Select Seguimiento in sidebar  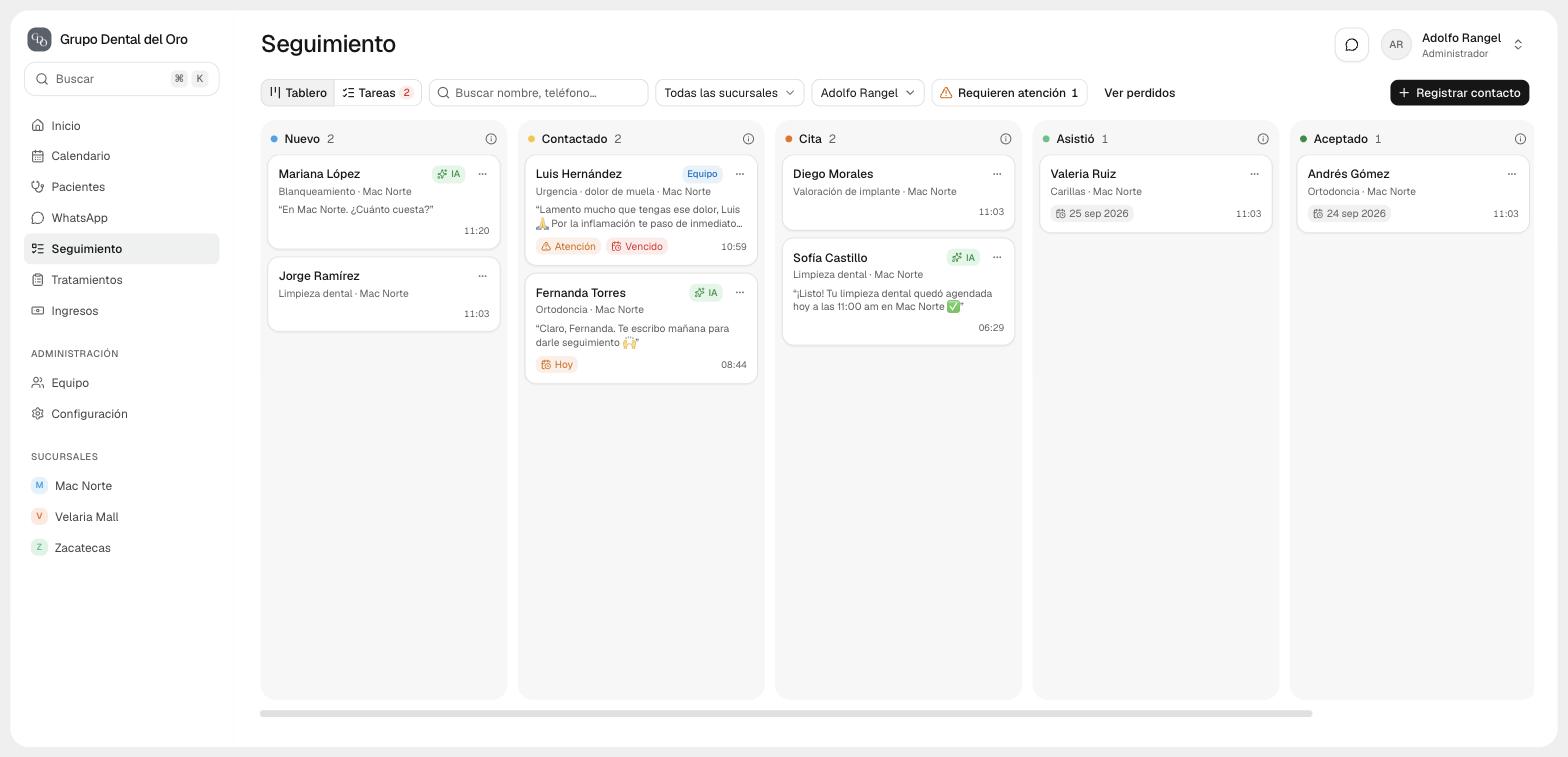pyautogui.click(x=121, y=249)
